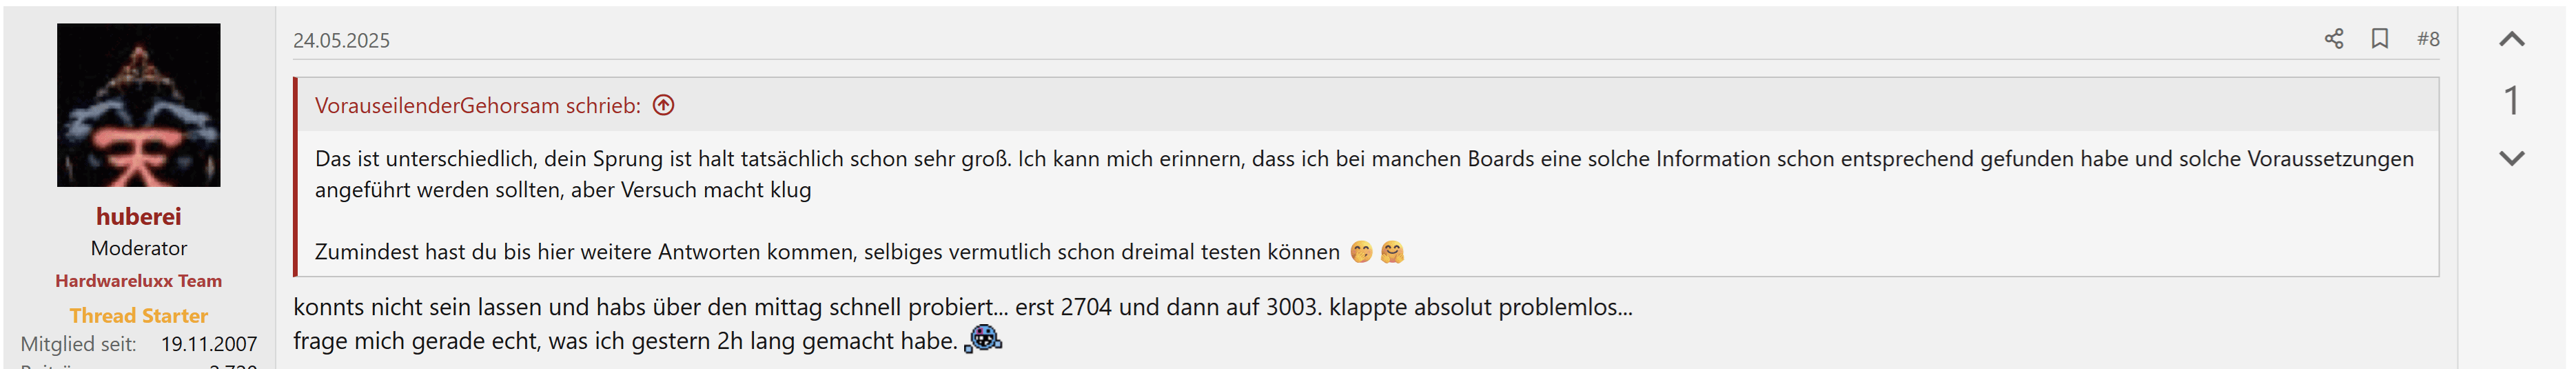
Task: Bookmark this post with the bookmark icon
Action: pos(2380,39)
